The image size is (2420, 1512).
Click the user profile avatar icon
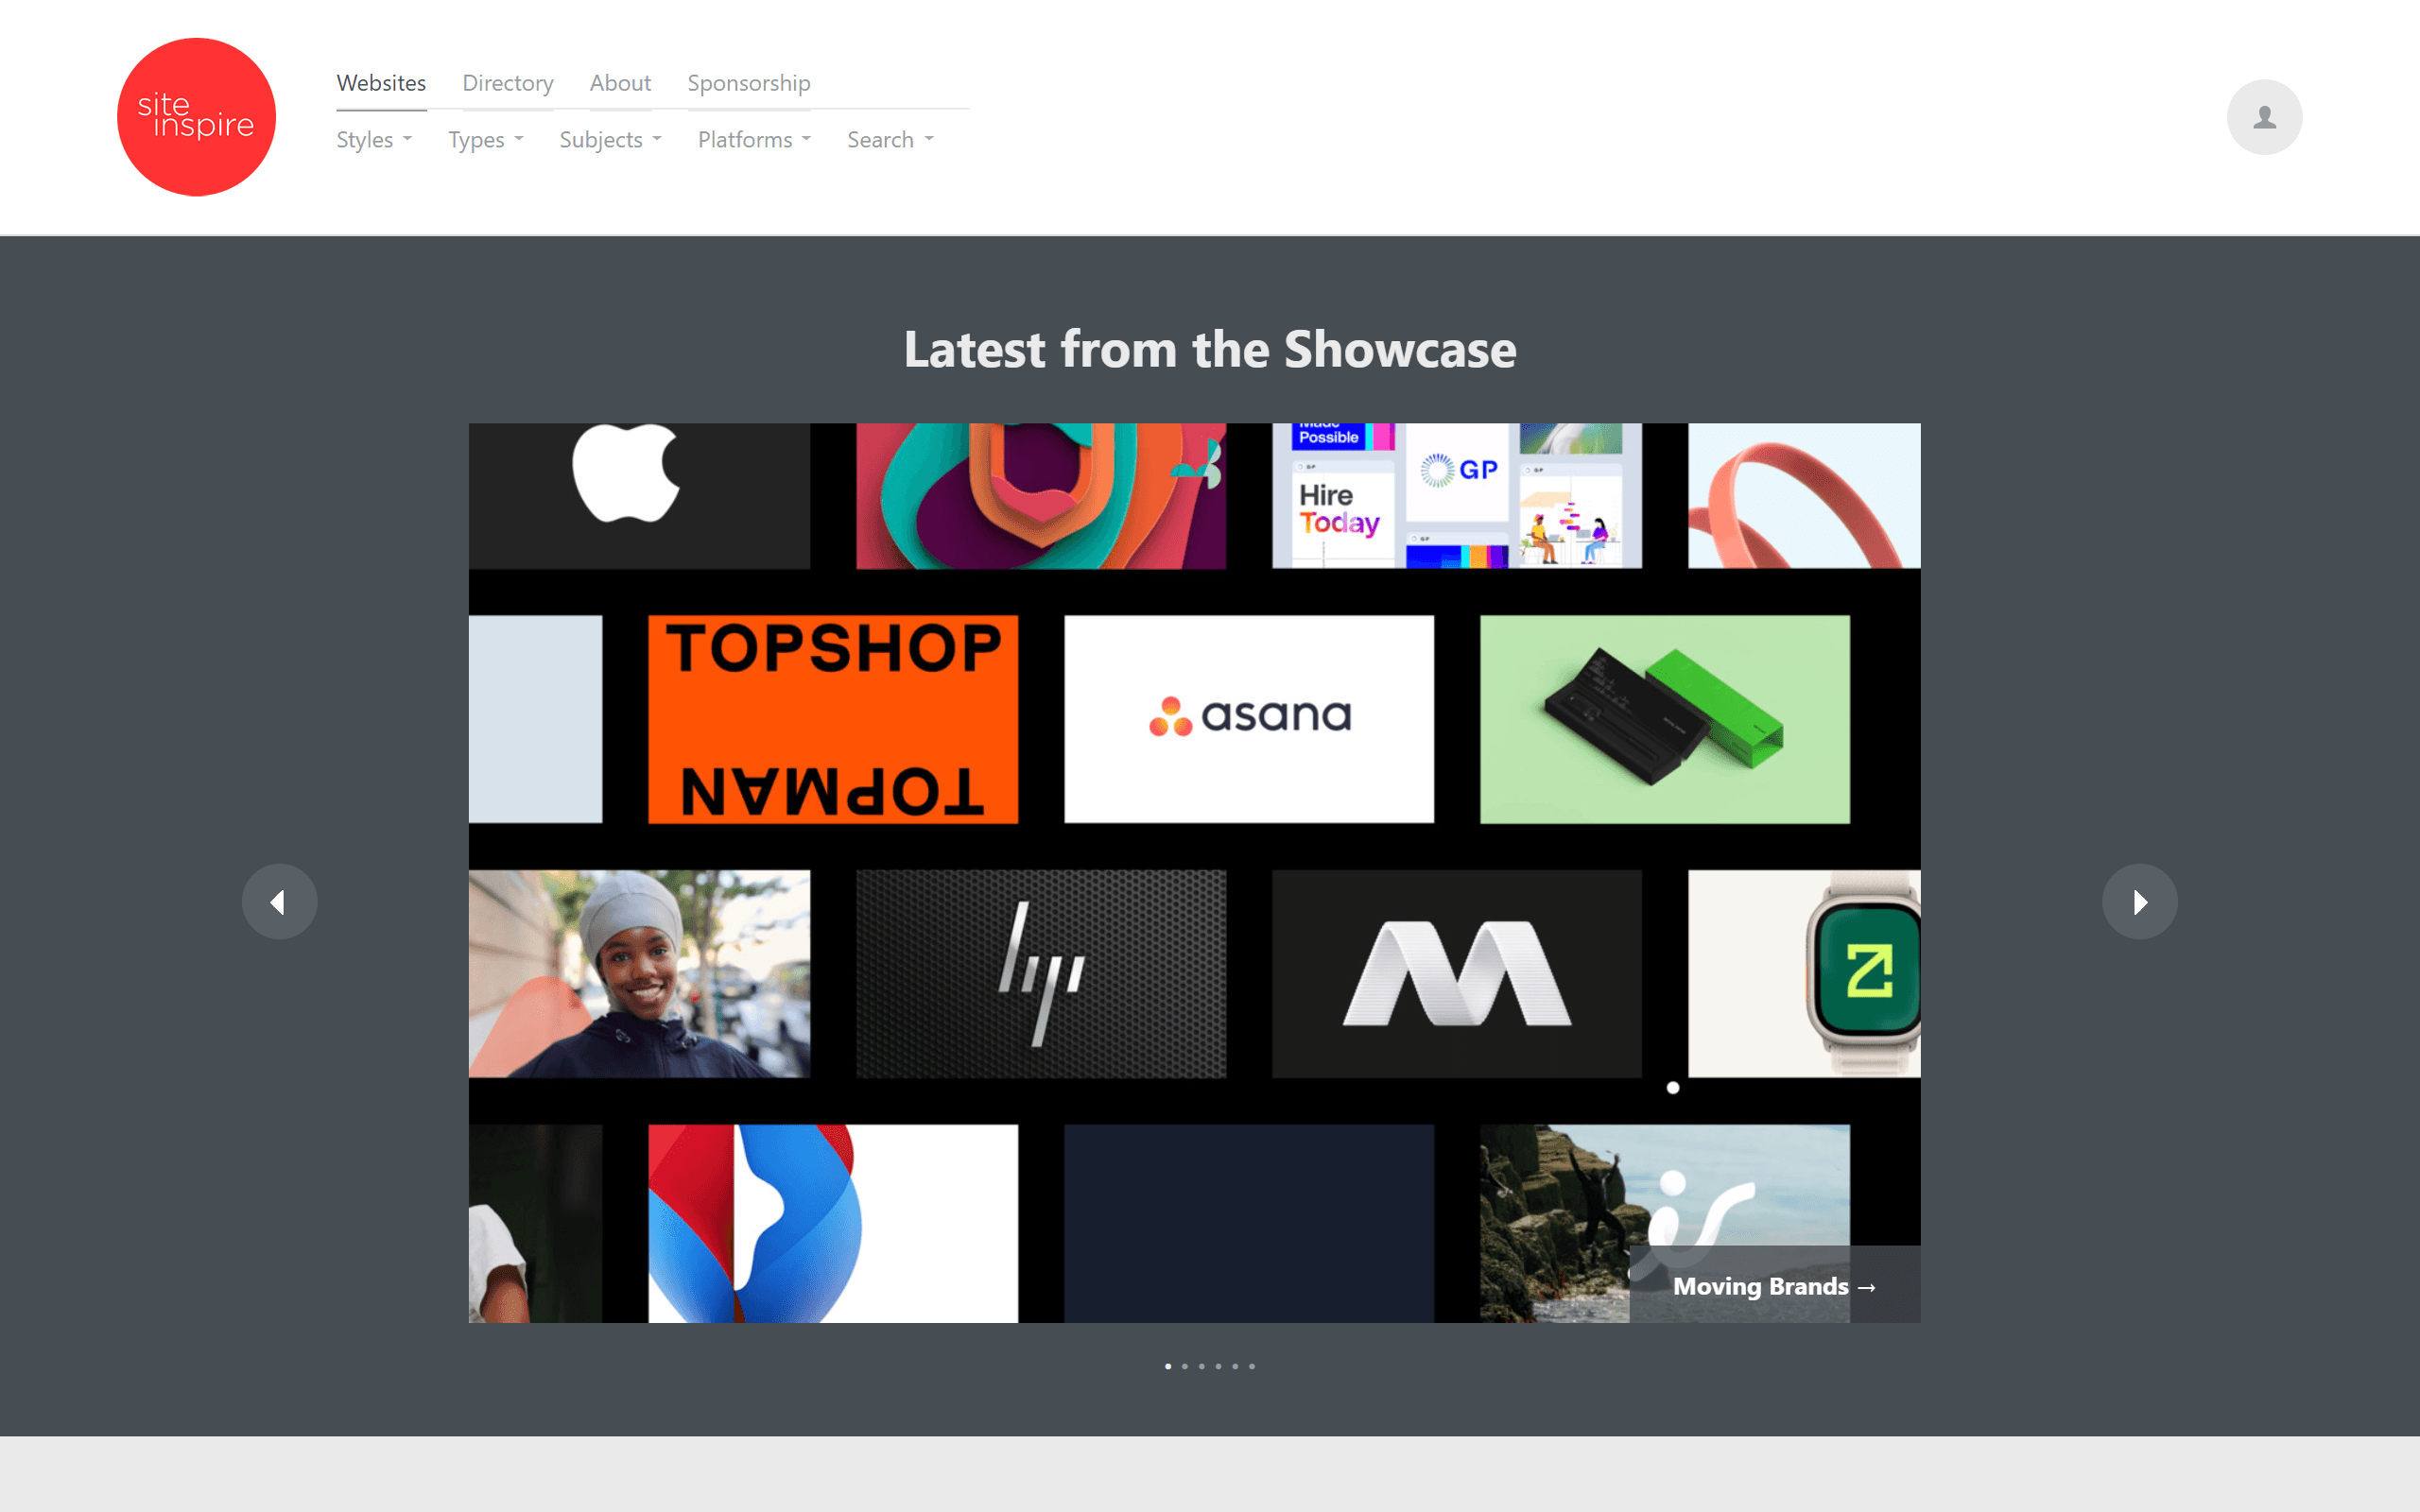click(x=2263, y=117)
